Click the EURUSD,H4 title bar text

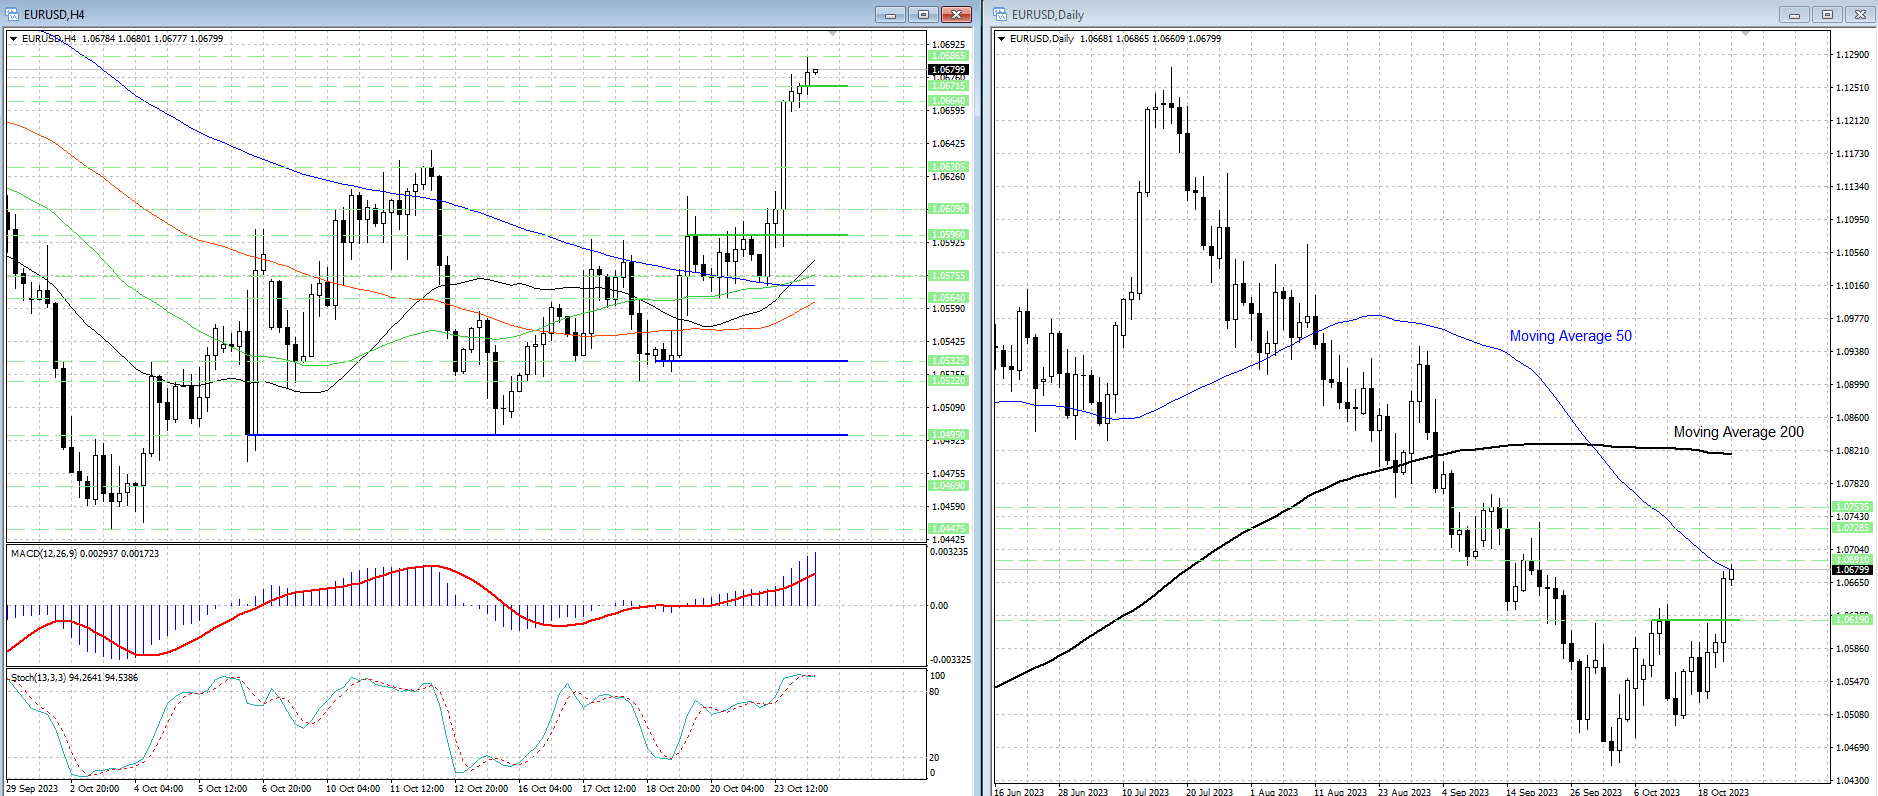(54, 15)
